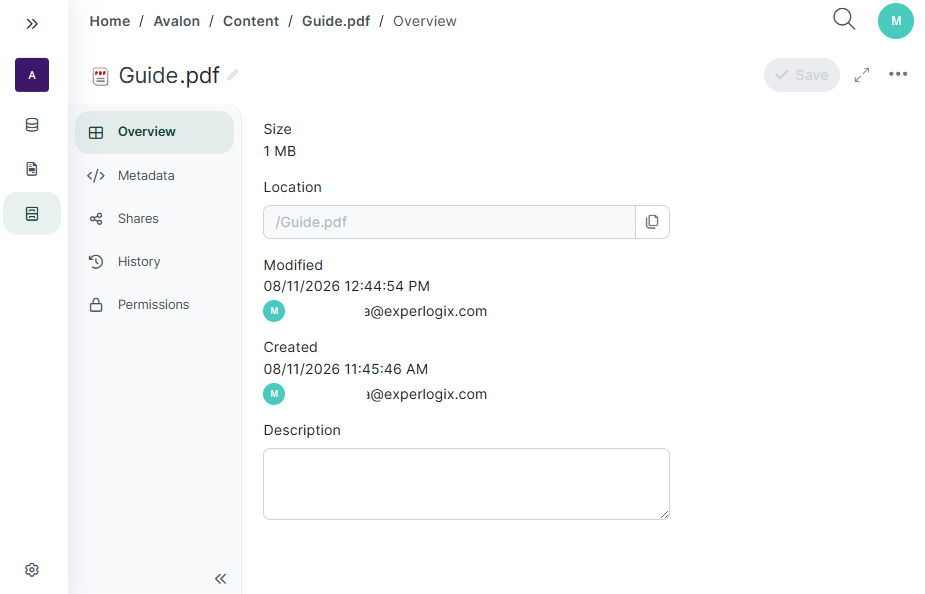Select the highlighted content archive sidebar icon

32,214
